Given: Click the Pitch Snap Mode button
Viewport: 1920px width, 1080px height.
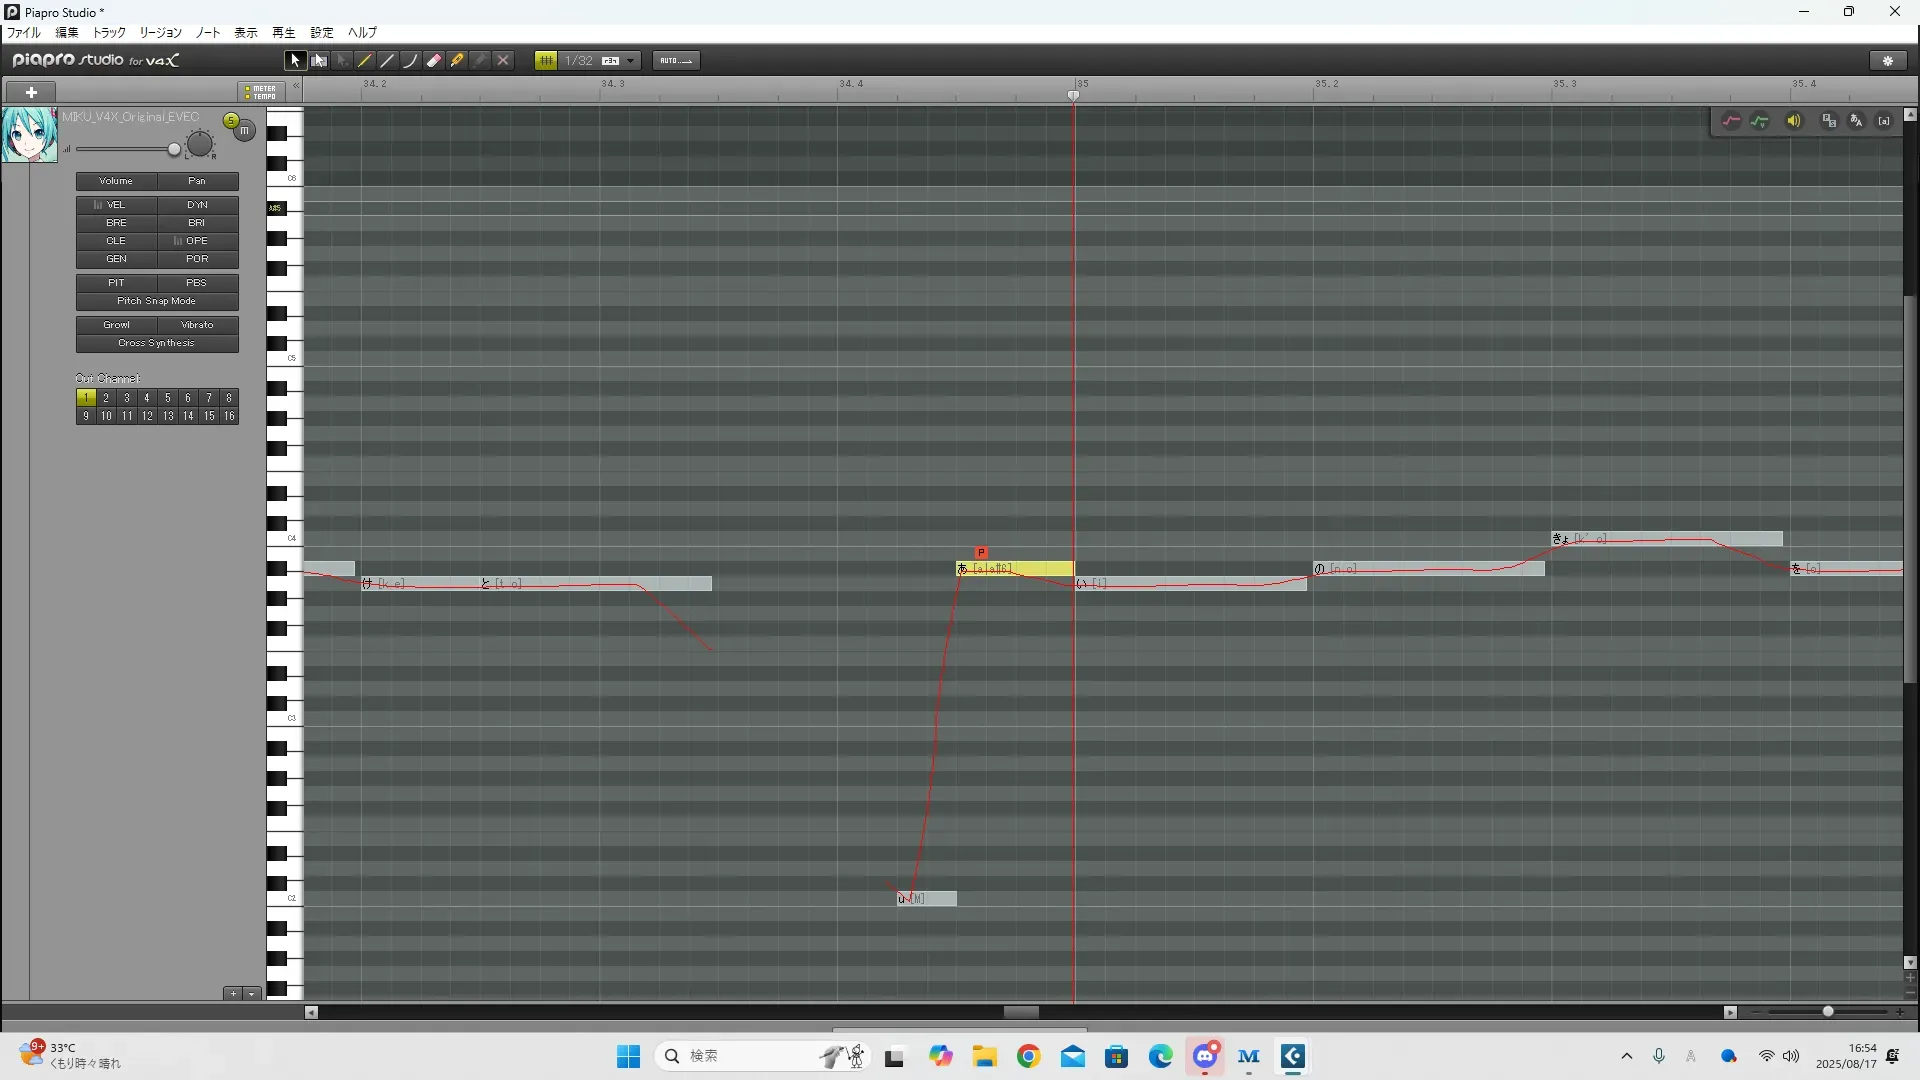Looking at the screenshot, I should [157, 301].
